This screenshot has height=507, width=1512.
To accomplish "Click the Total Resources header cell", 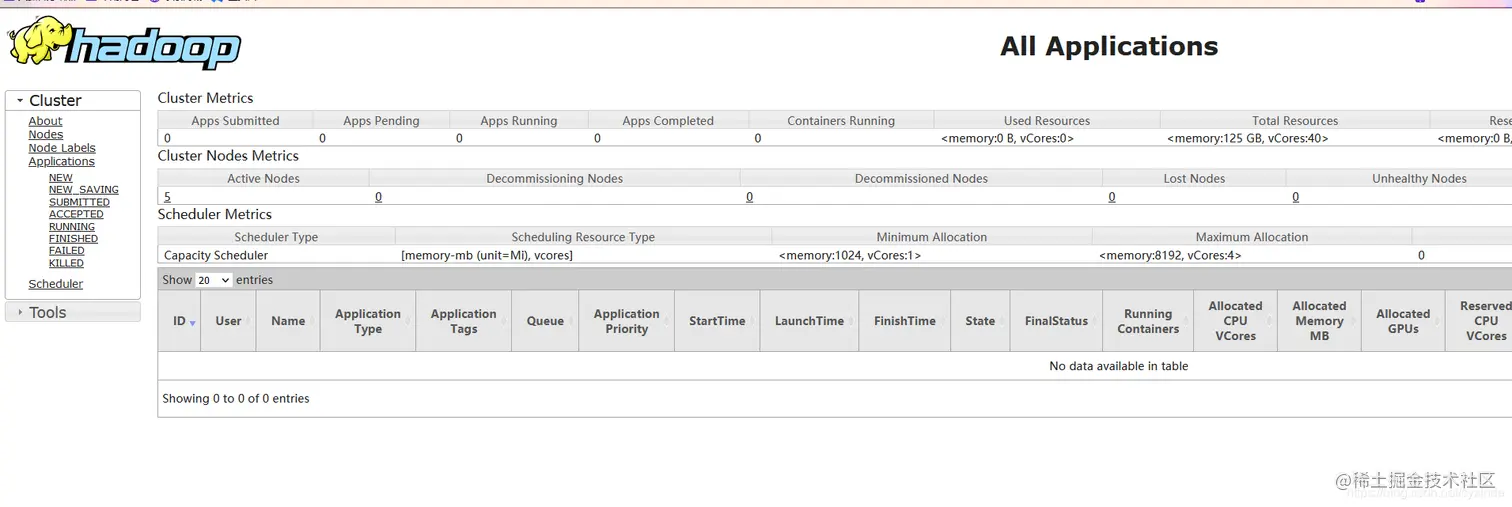I will point(1295,121).
